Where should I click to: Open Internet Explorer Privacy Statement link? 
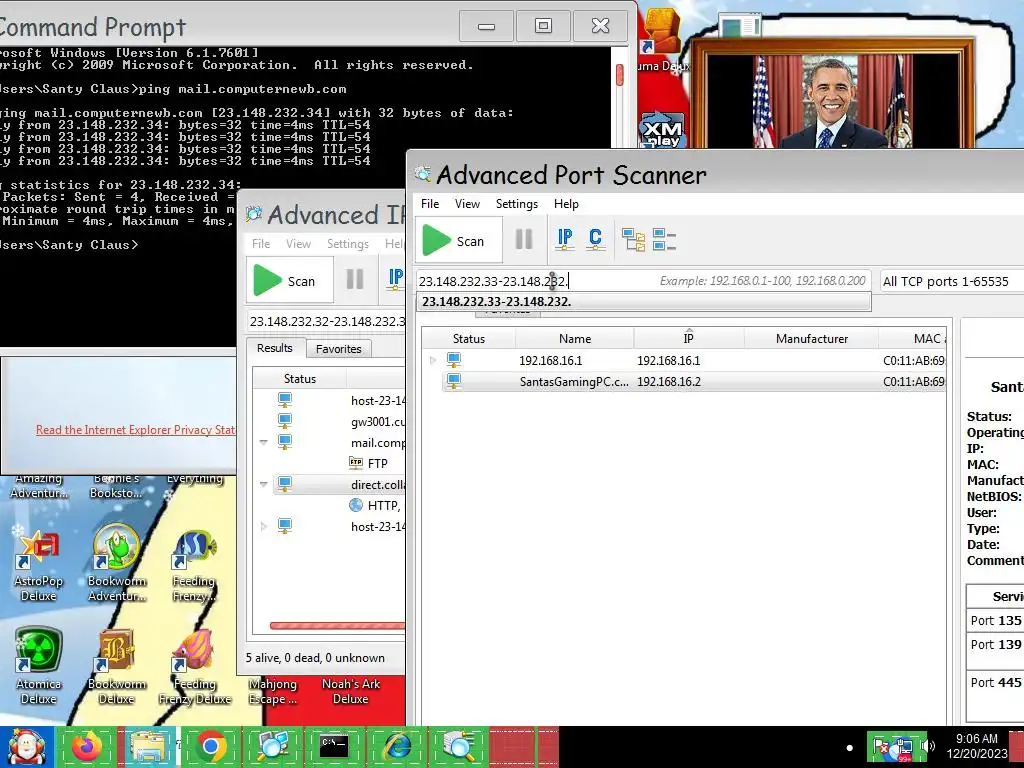point(135,430)
